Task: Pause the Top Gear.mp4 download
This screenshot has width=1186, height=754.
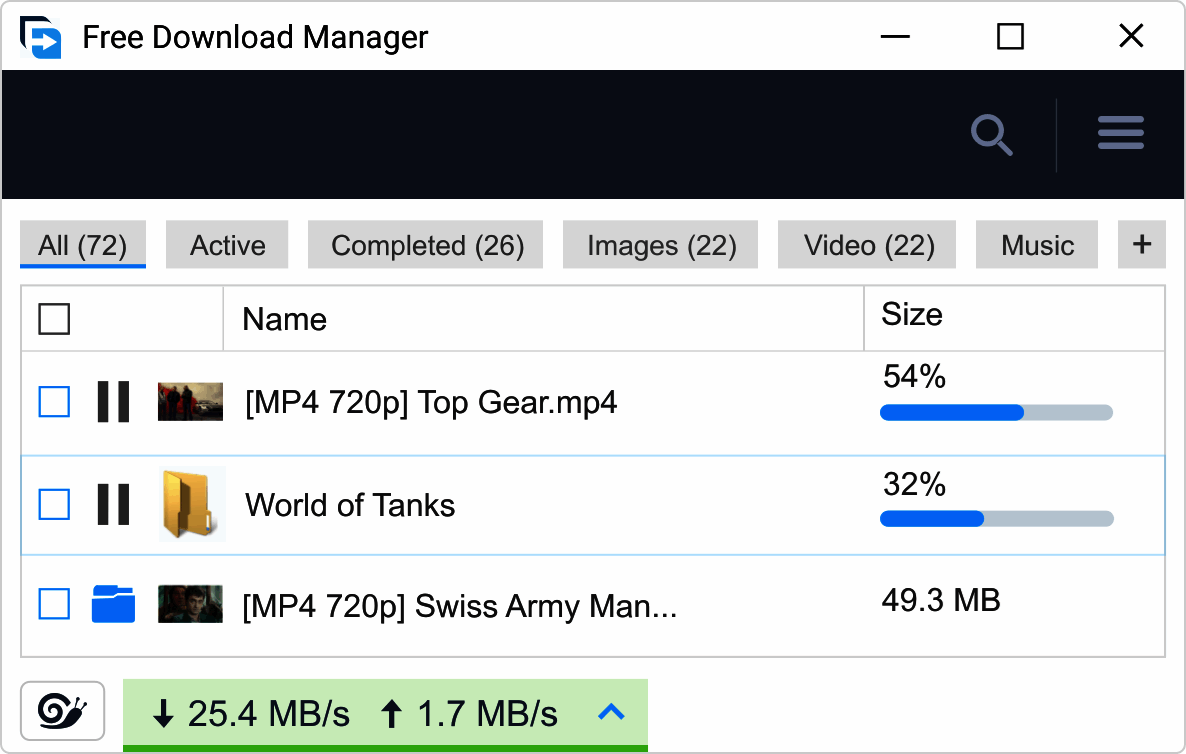Action: click(113, 402)
